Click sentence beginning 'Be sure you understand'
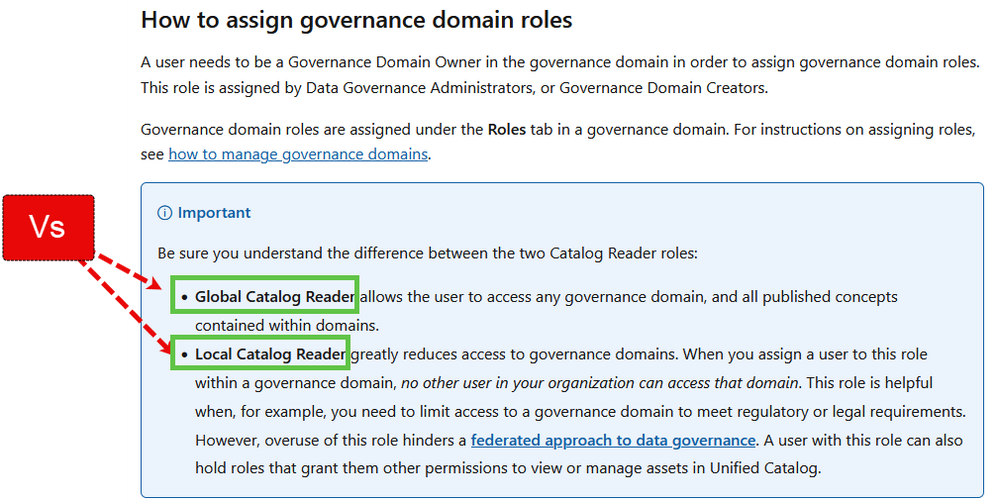The image size is (999, 504). (428, 254)
